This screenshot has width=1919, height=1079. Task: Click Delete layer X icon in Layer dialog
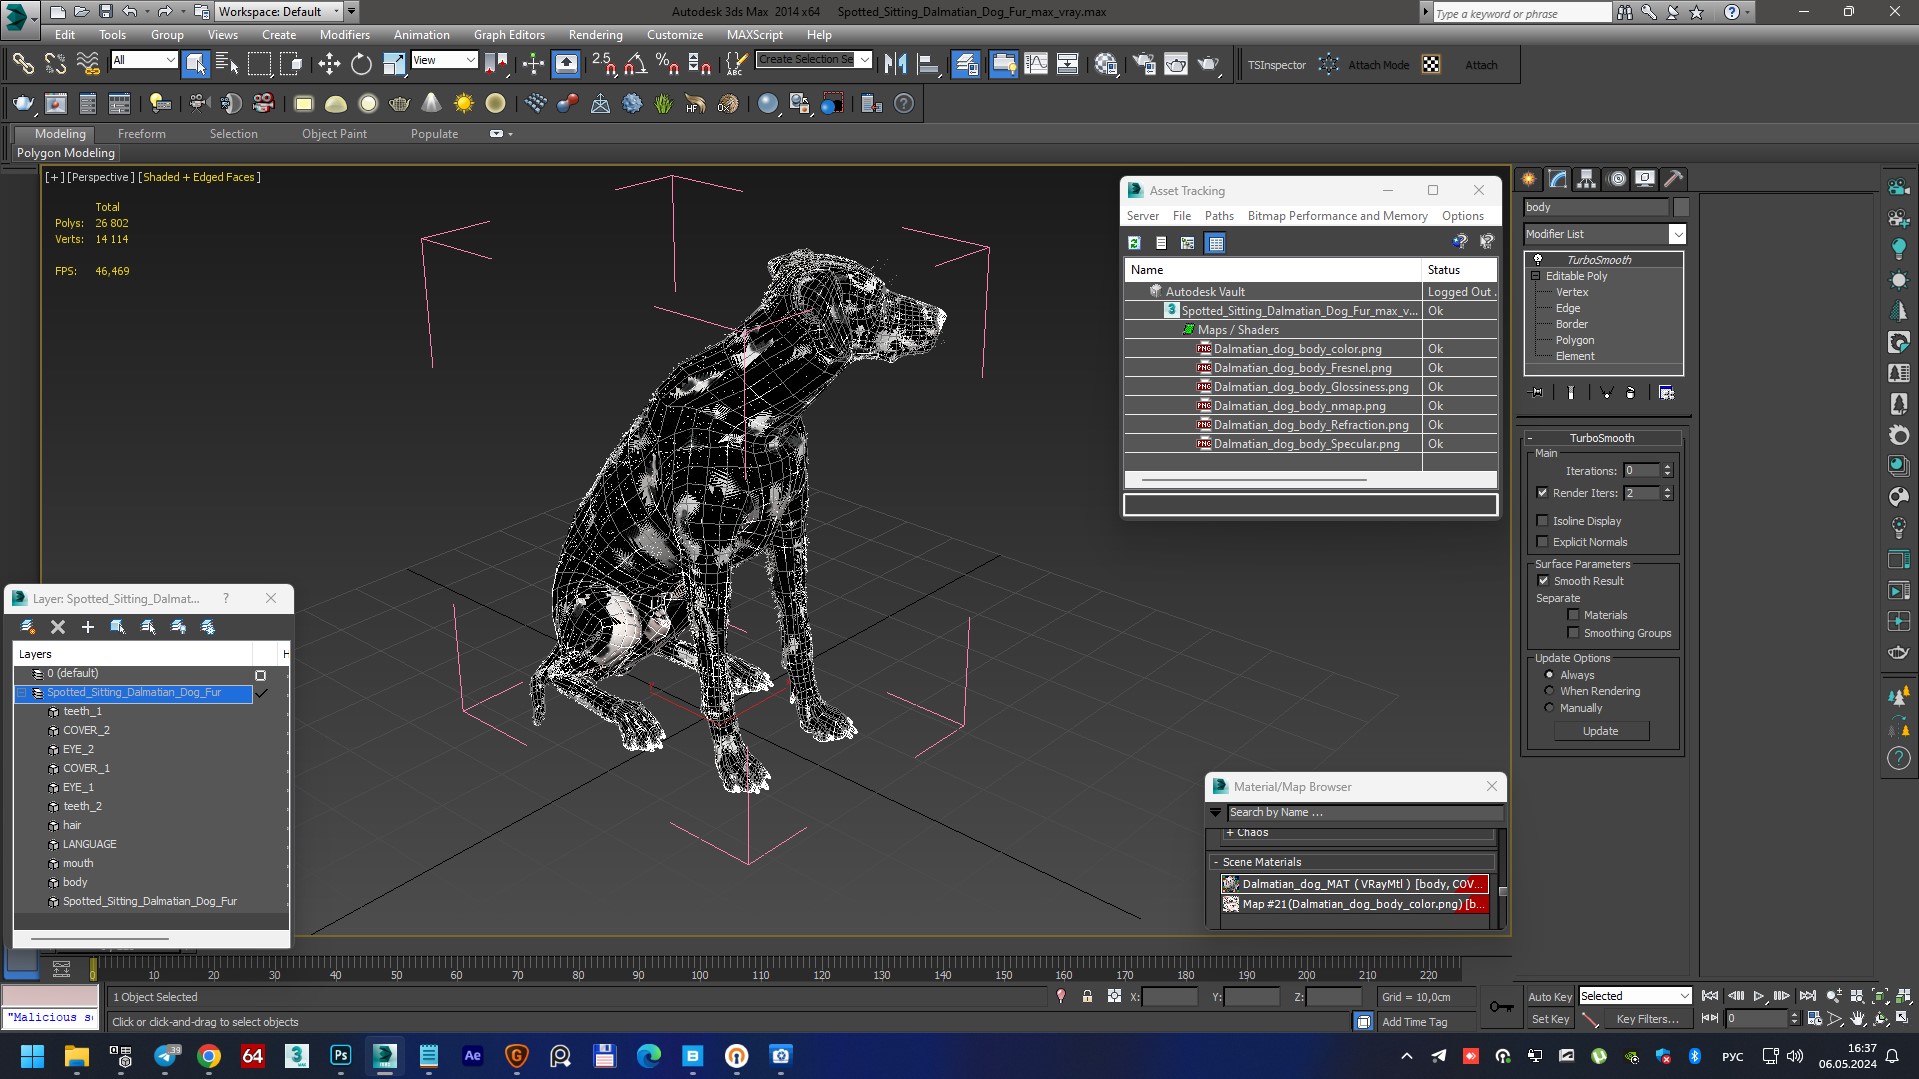pyautogui.click(x=58, y=627)
